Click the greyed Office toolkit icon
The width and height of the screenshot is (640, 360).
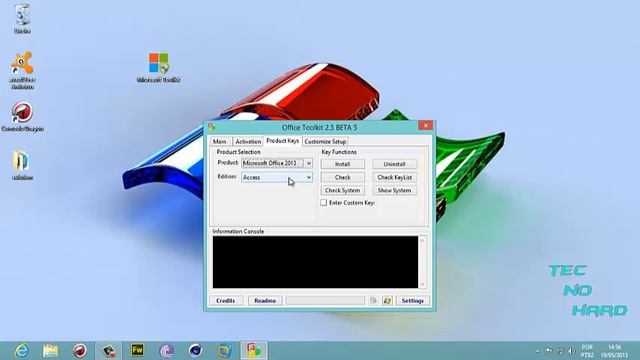373,300
